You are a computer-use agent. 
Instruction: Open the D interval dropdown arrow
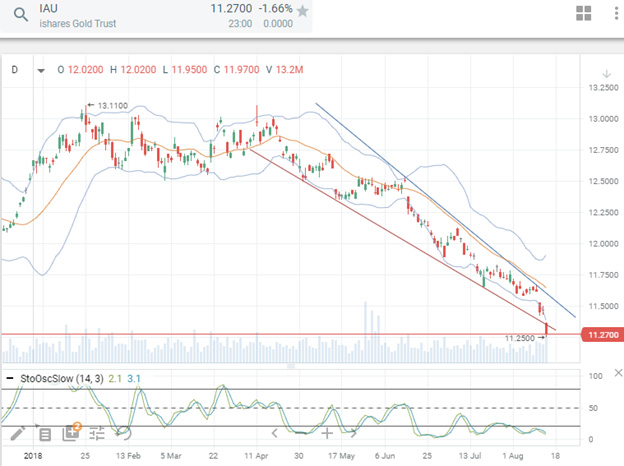tap(41, 71)
